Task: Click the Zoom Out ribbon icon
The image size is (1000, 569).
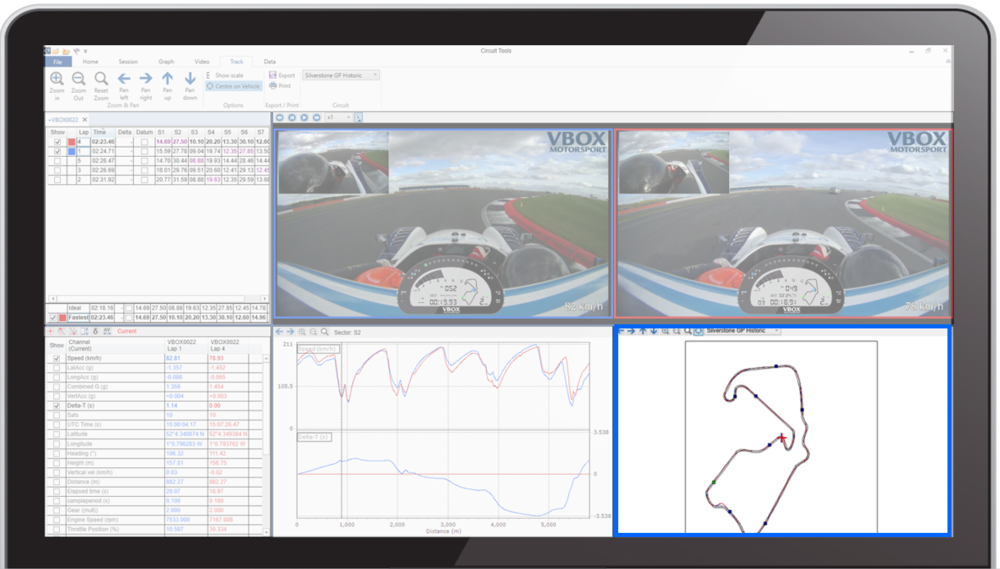Action: click(x=78, y=79)
